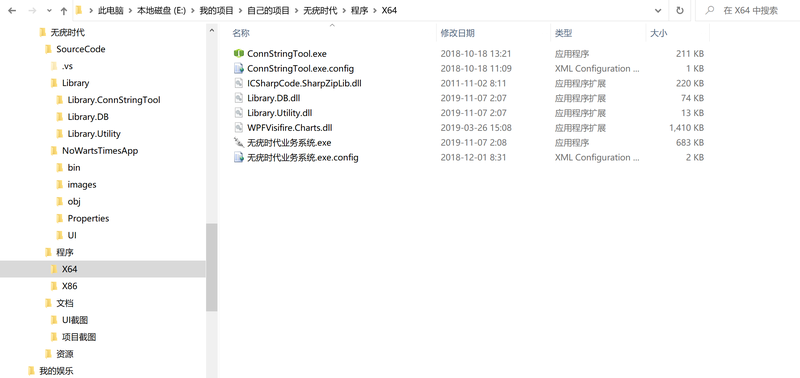
Task: Select the Library folder in tree
Action: [76, 83]
